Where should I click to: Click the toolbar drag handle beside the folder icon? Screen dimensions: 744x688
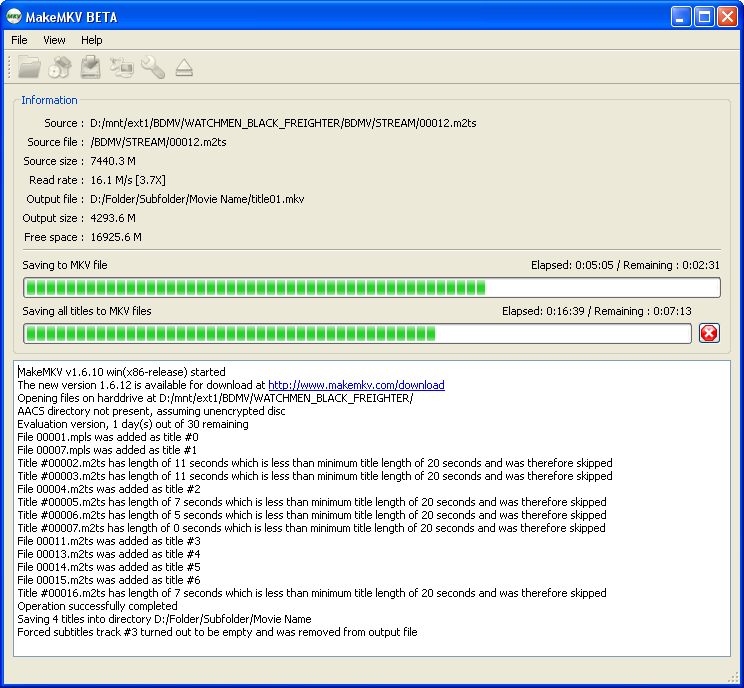coord(9,67)
